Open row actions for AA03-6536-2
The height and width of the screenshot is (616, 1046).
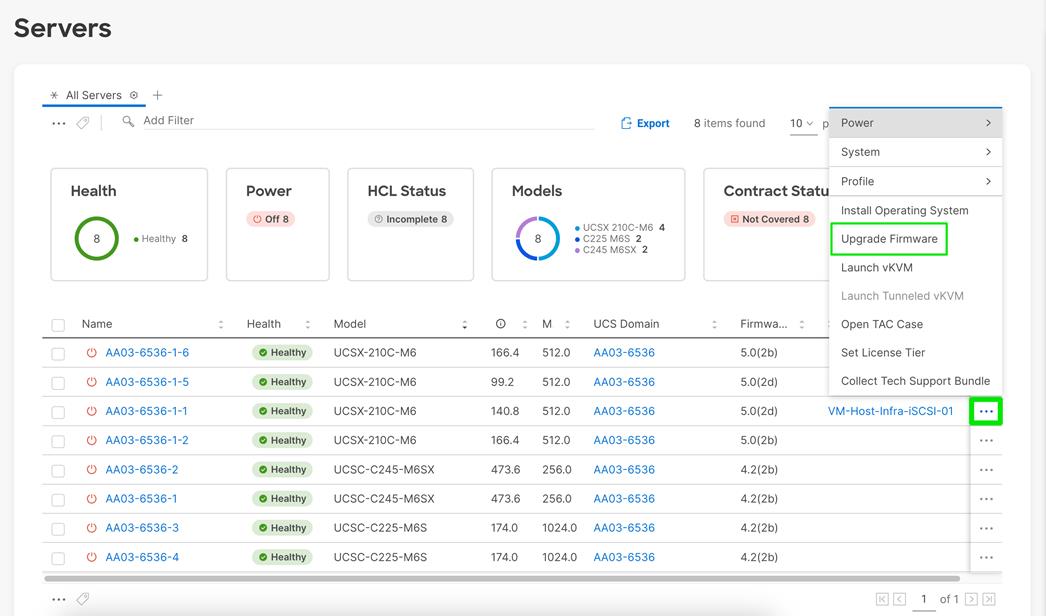tap(986, 470)
